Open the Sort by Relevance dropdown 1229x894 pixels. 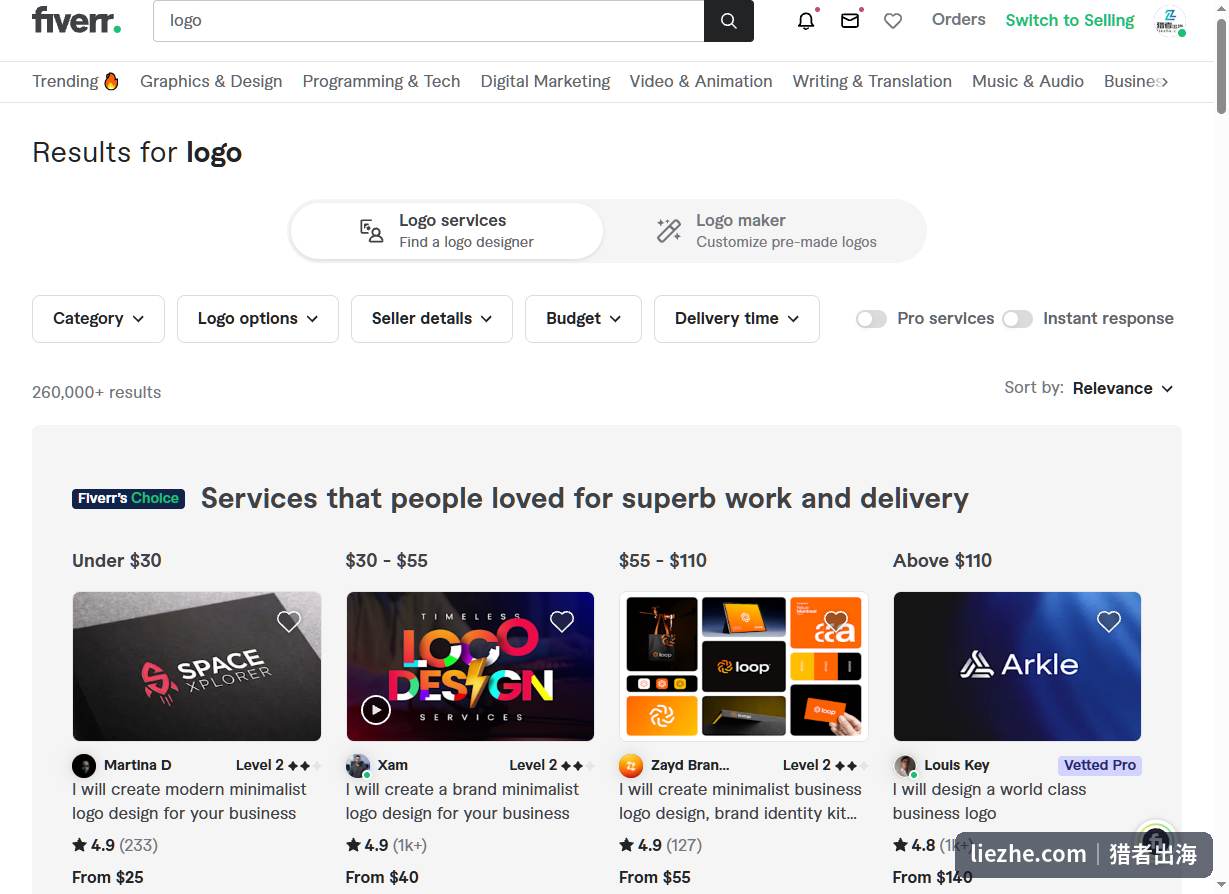coord(1123,388)
